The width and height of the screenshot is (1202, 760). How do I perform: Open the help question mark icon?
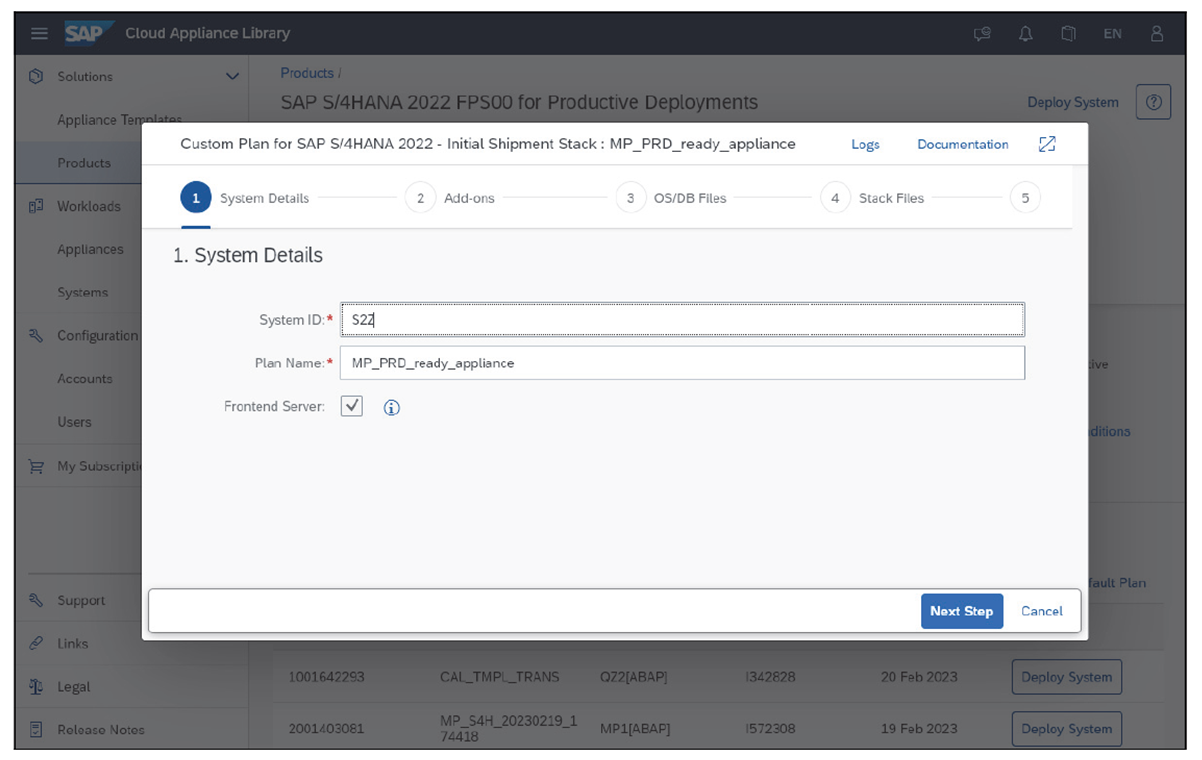point(1153,101)
